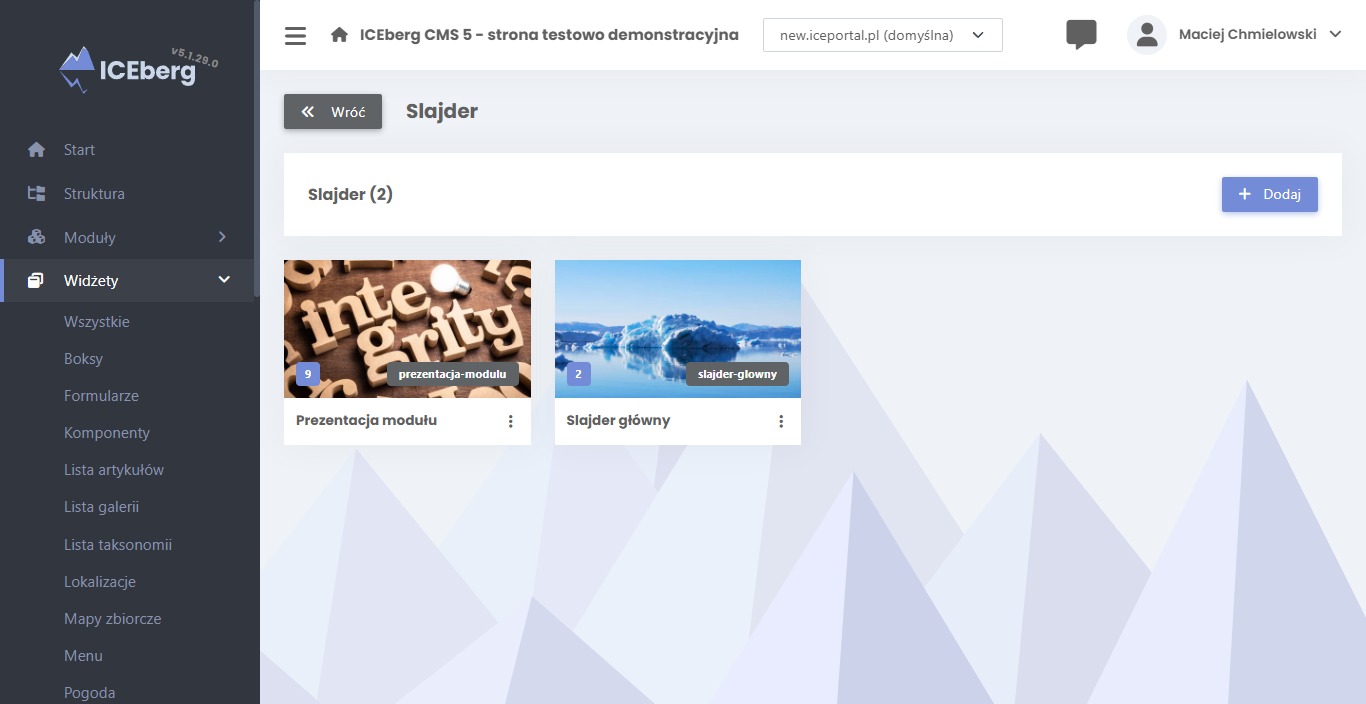
Task: Click the Start house icon in the sidebar
Action: pos(37,150)
